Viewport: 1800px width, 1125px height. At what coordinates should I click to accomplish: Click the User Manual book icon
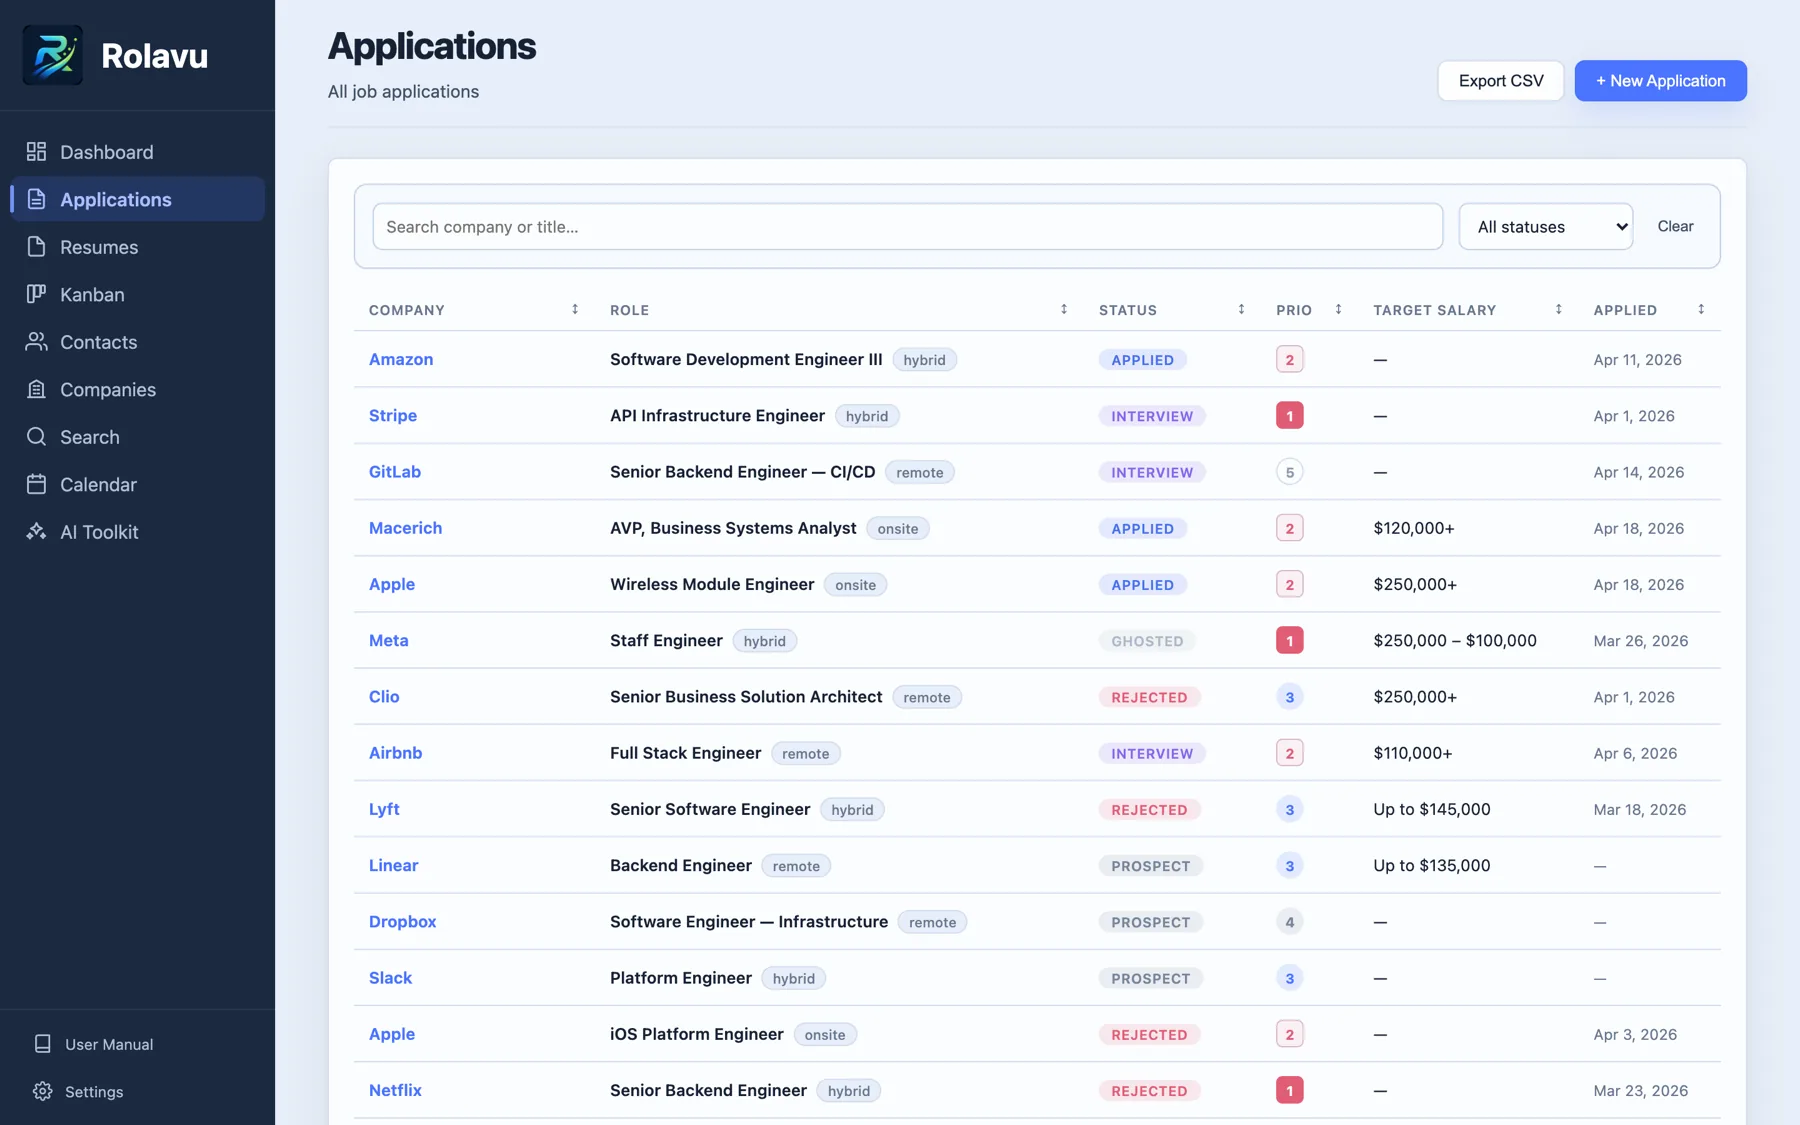coord(42,1043)
